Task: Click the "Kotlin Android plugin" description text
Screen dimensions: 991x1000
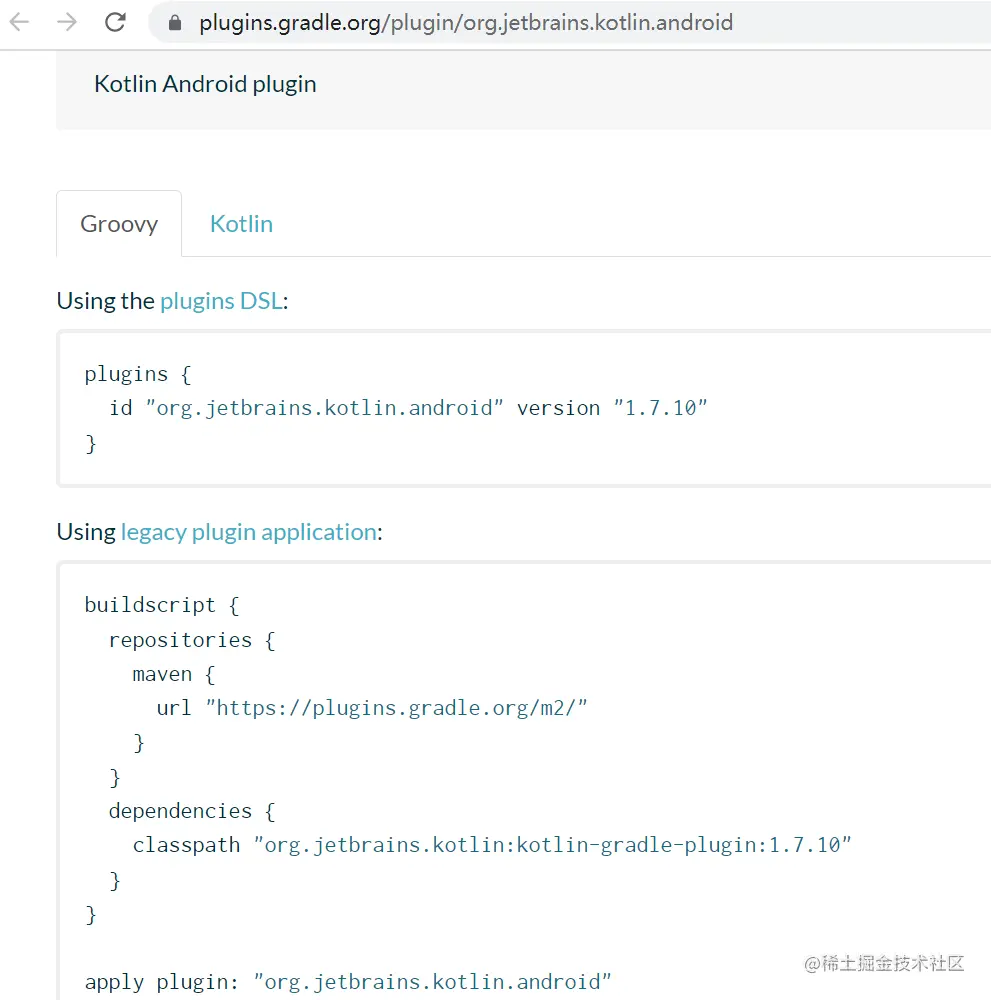Action: (x=205, y=84)
